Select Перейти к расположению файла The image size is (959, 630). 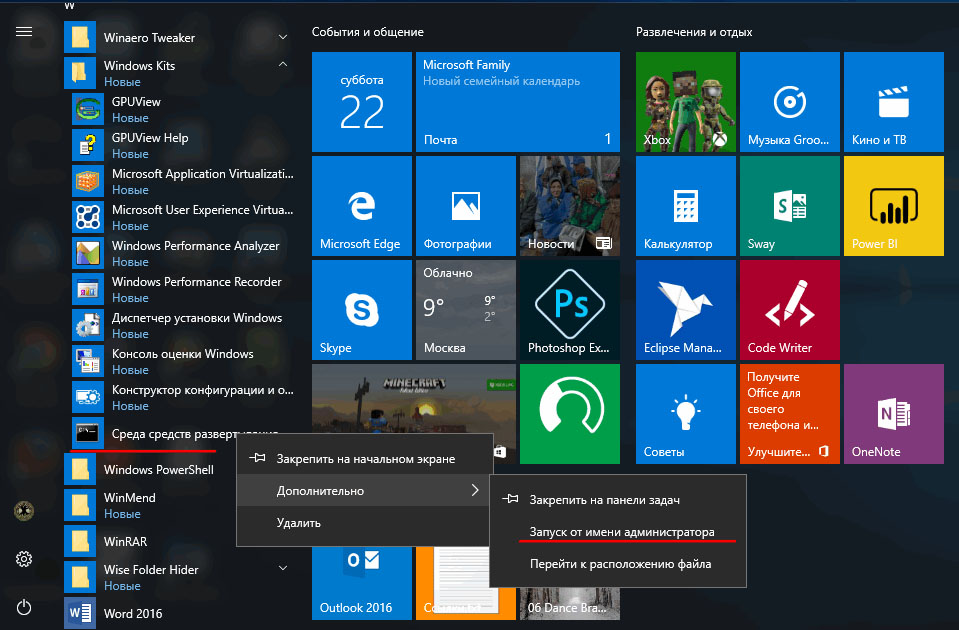(618, 564)
